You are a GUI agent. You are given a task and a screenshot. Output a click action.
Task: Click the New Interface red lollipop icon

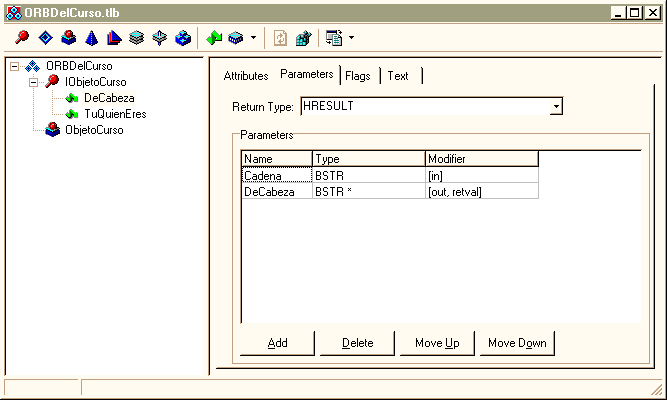pyautogui.click(x=22, y=38)
